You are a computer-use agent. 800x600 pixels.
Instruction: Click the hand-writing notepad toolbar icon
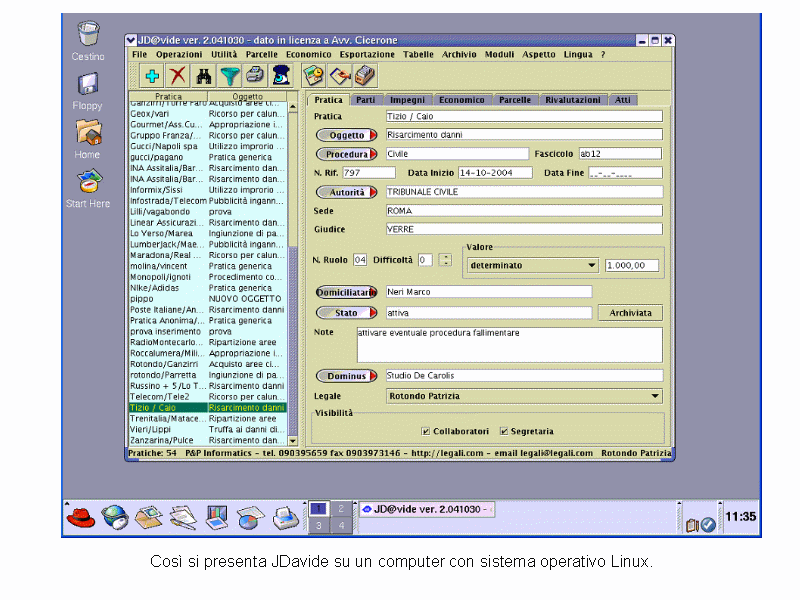(340, 77)
